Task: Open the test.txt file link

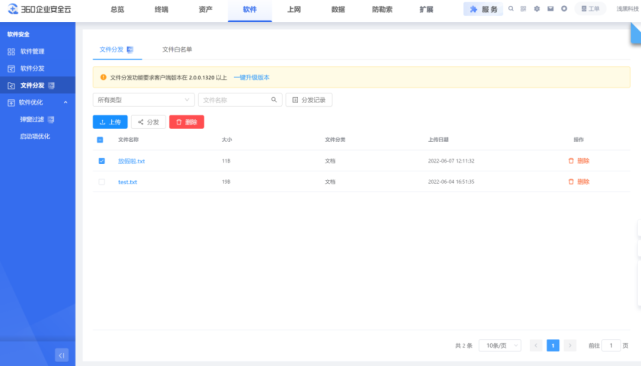Action: [x=128, y=182]
